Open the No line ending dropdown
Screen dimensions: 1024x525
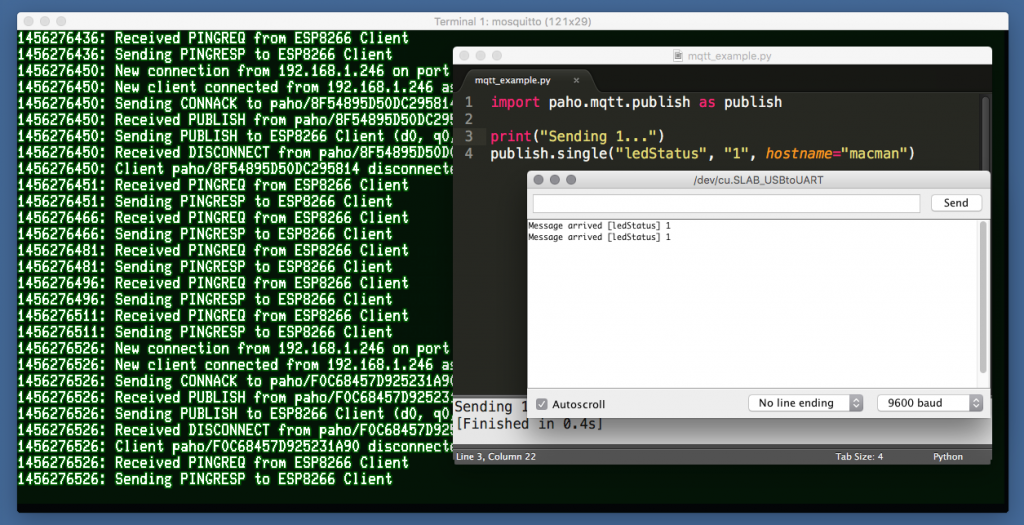click(x=805, y=403)
